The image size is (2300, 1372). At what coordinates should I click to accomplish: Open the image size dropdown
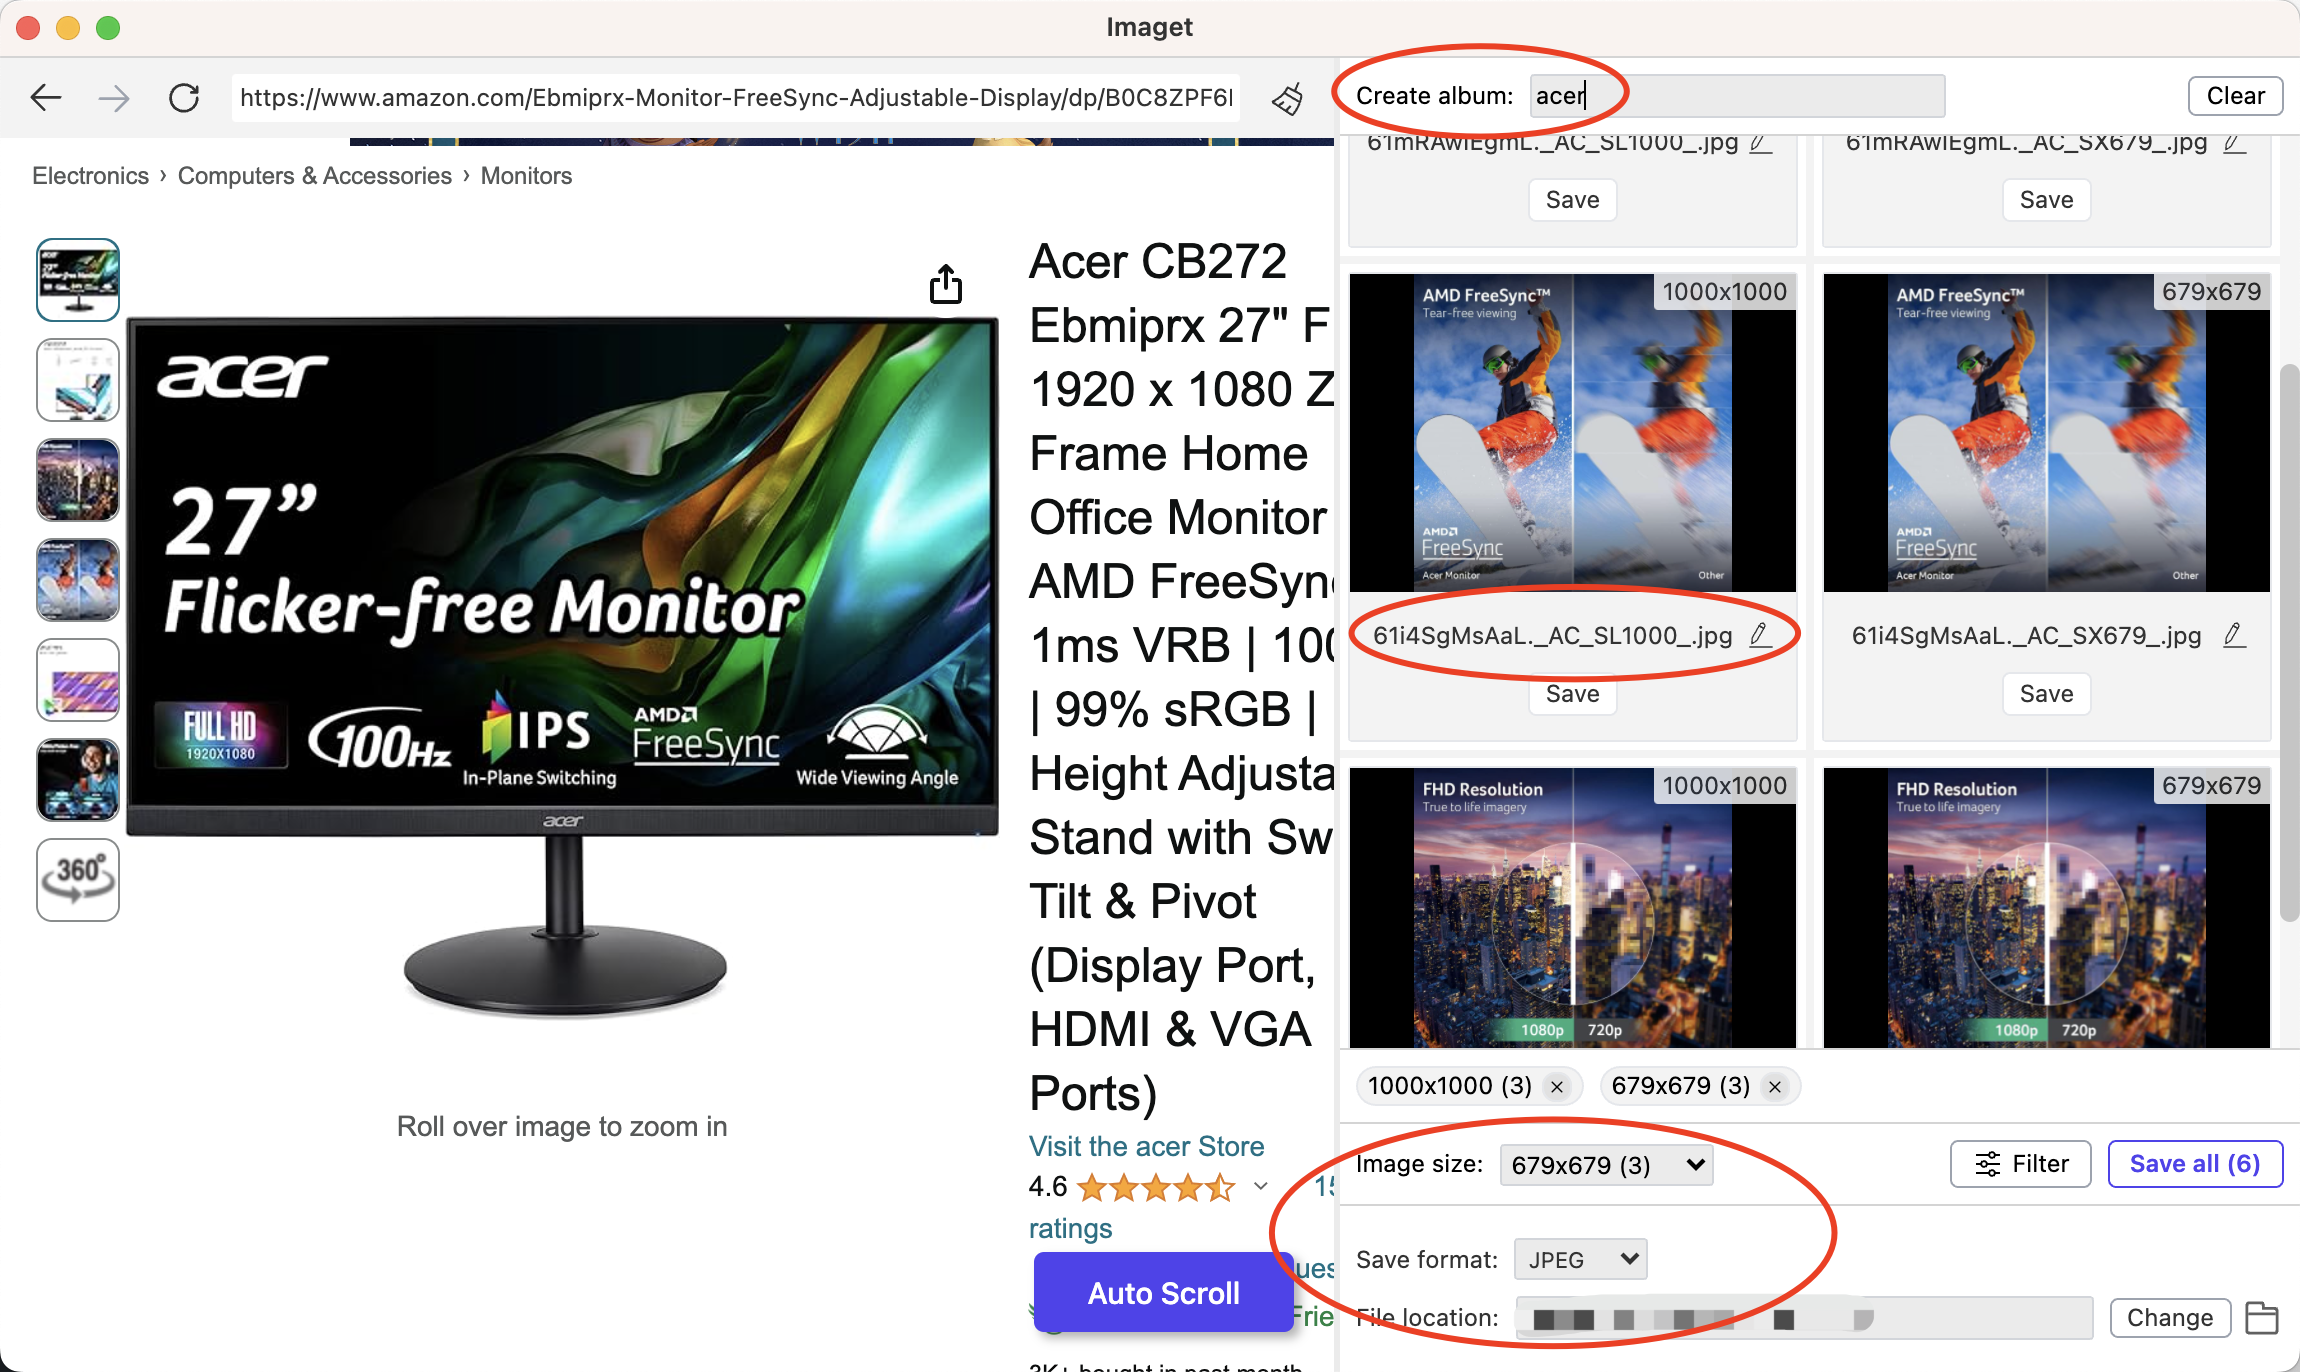coord(1605,1165)
